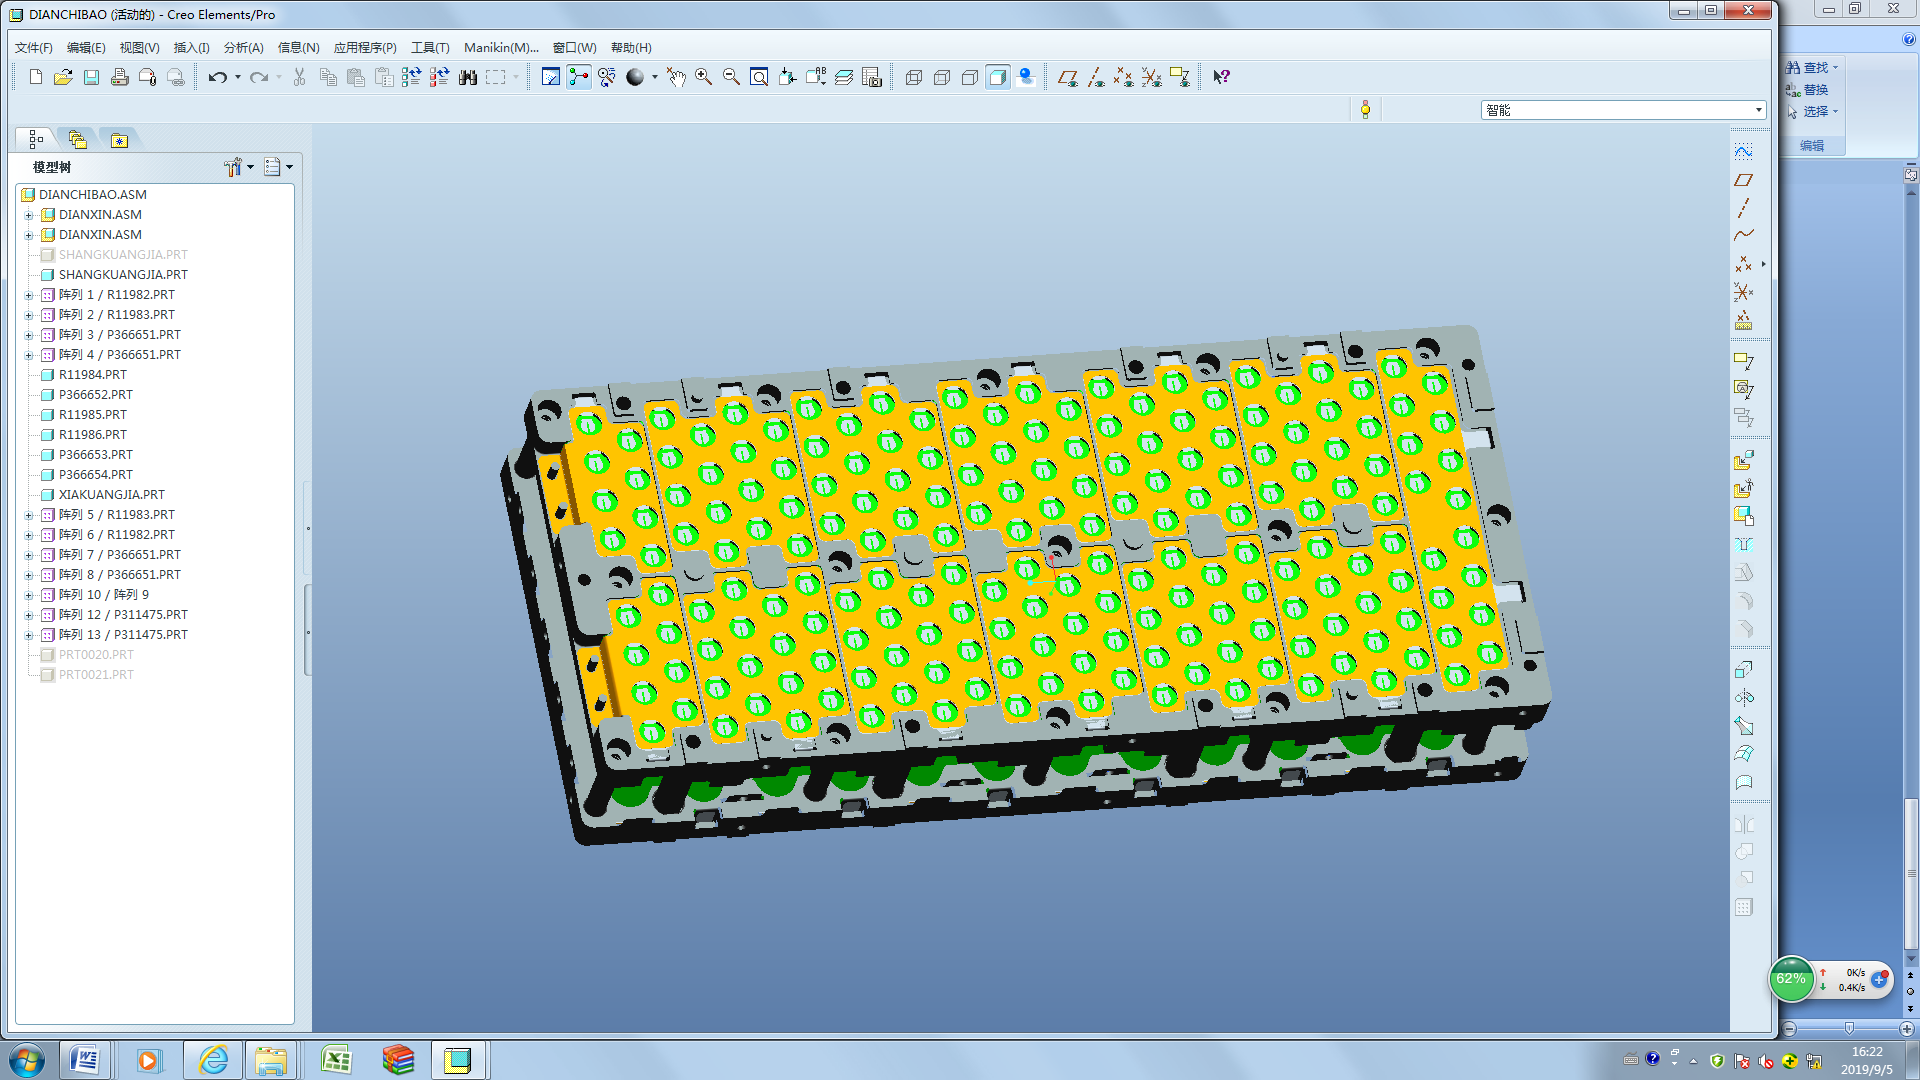Open the 窗口(W) menu

pos(575,47)
